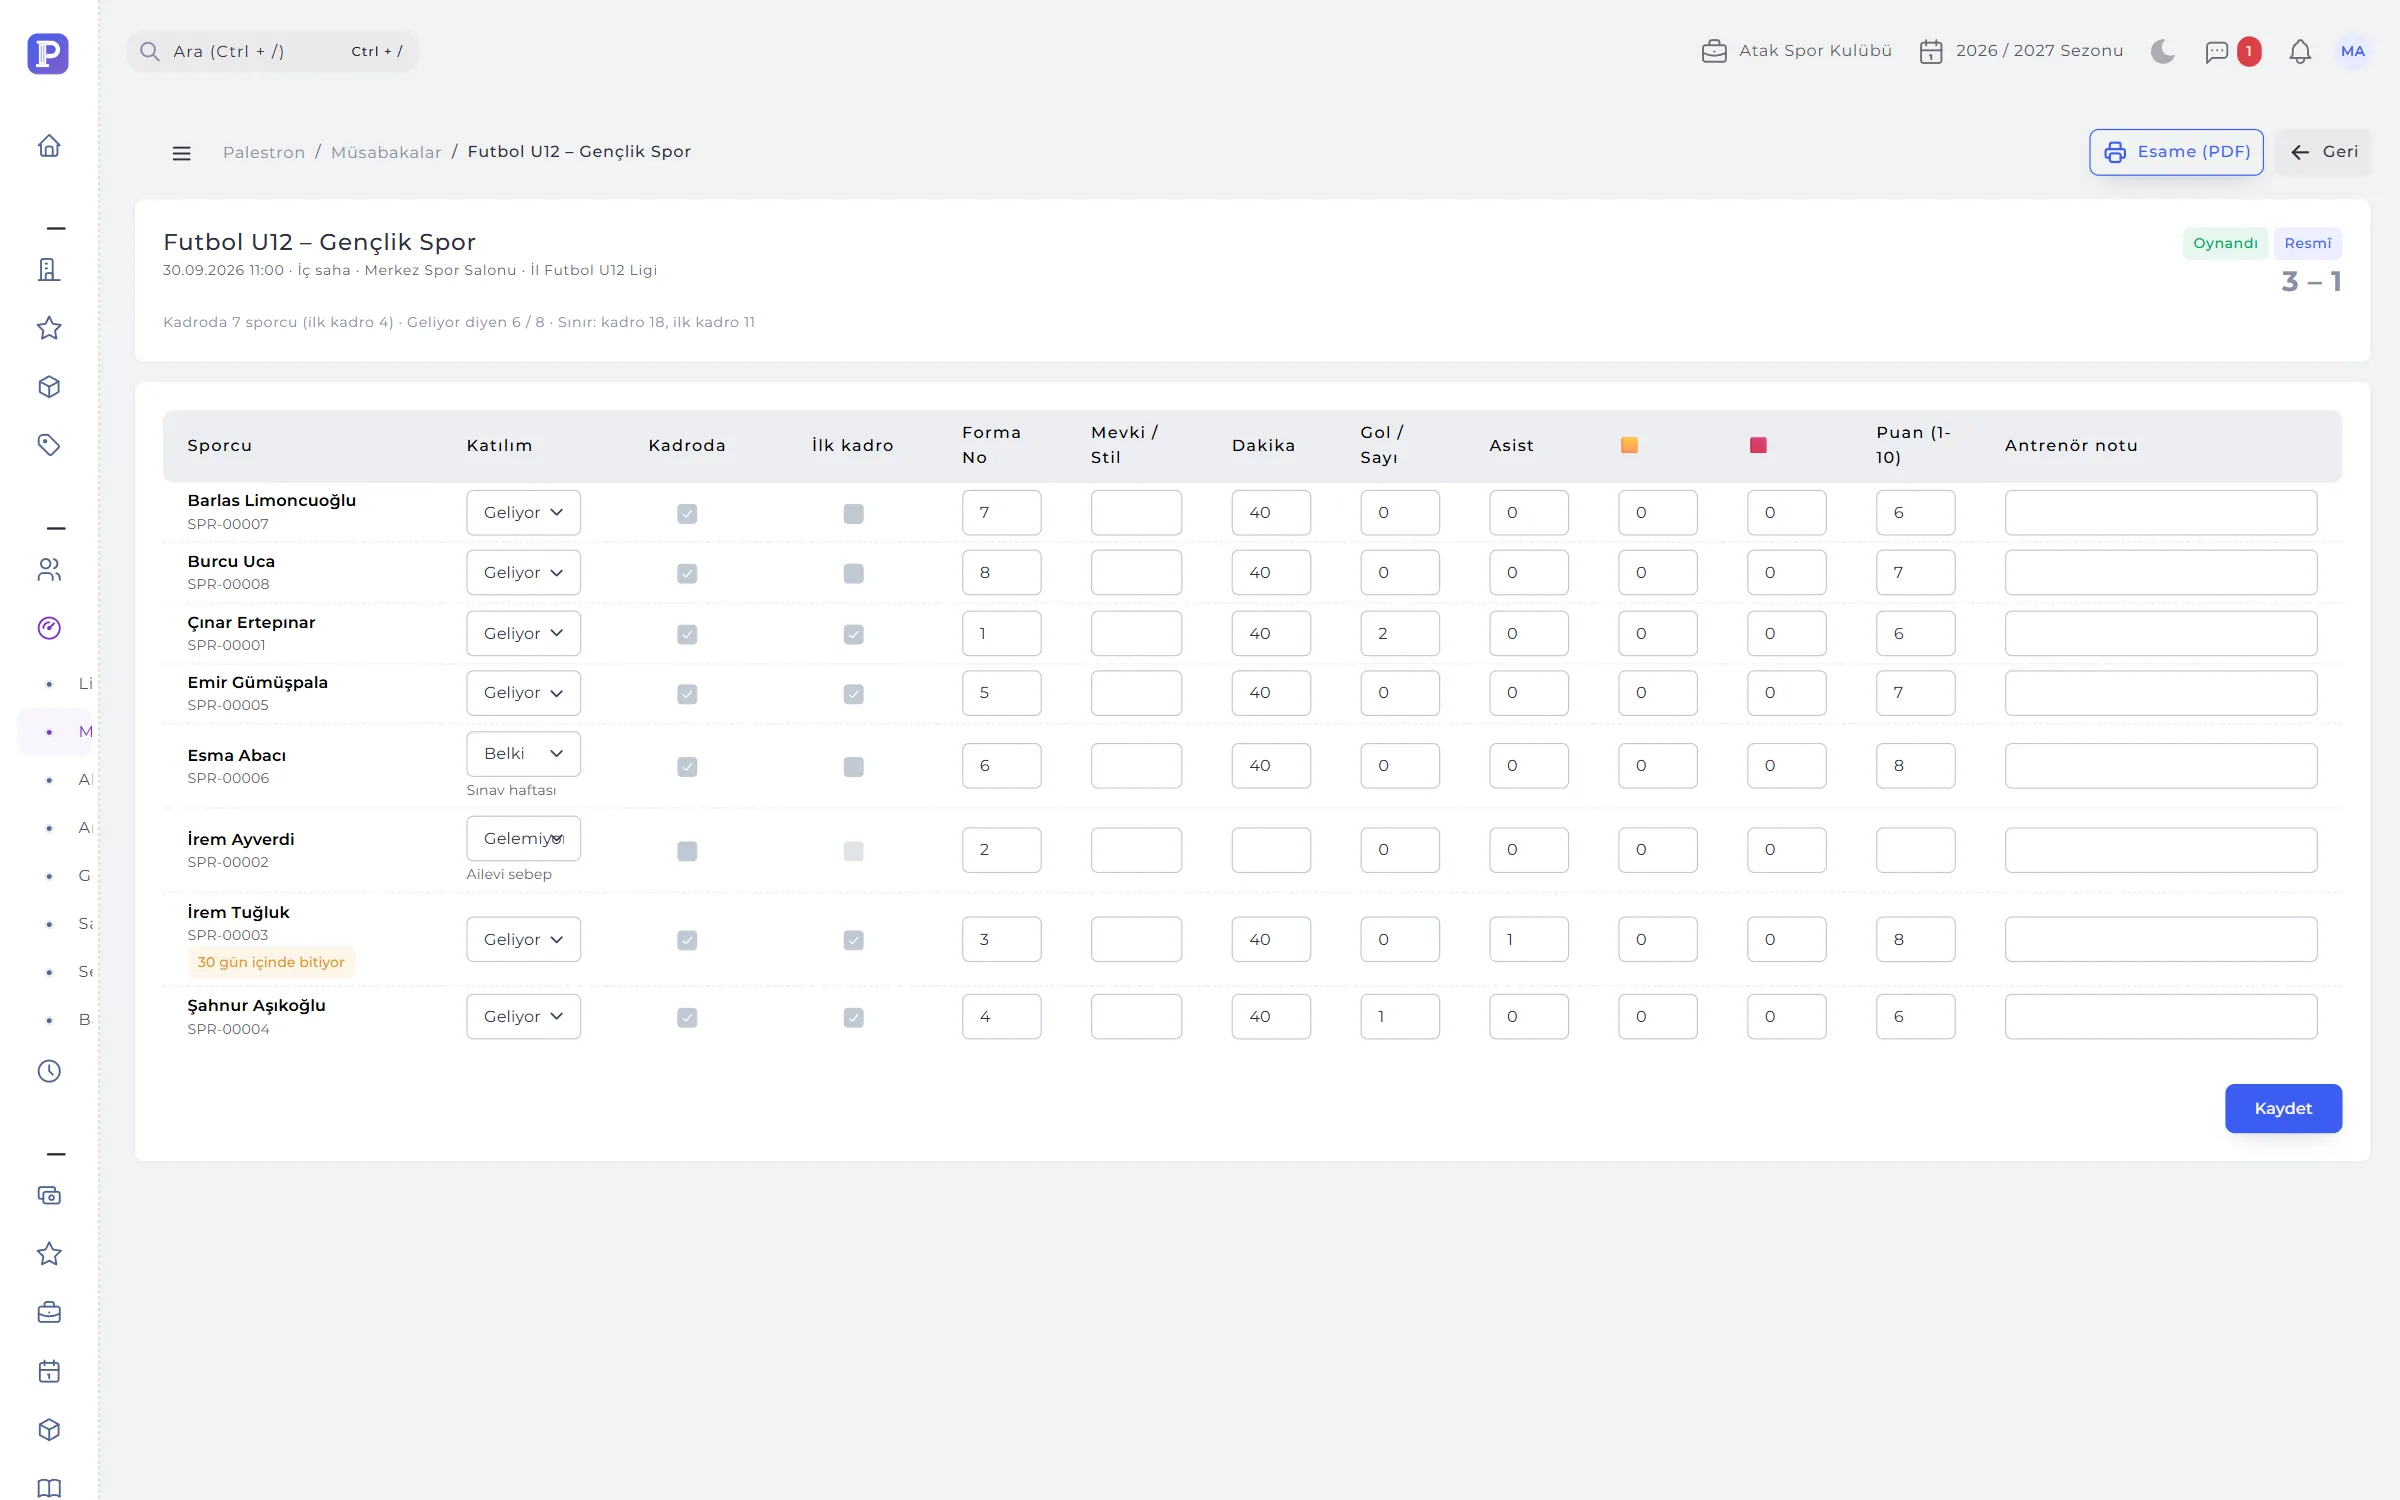
Task: Open Katılım dropdown for Barlas Limoncuoğlu
Action: click(x=523, y=513)
